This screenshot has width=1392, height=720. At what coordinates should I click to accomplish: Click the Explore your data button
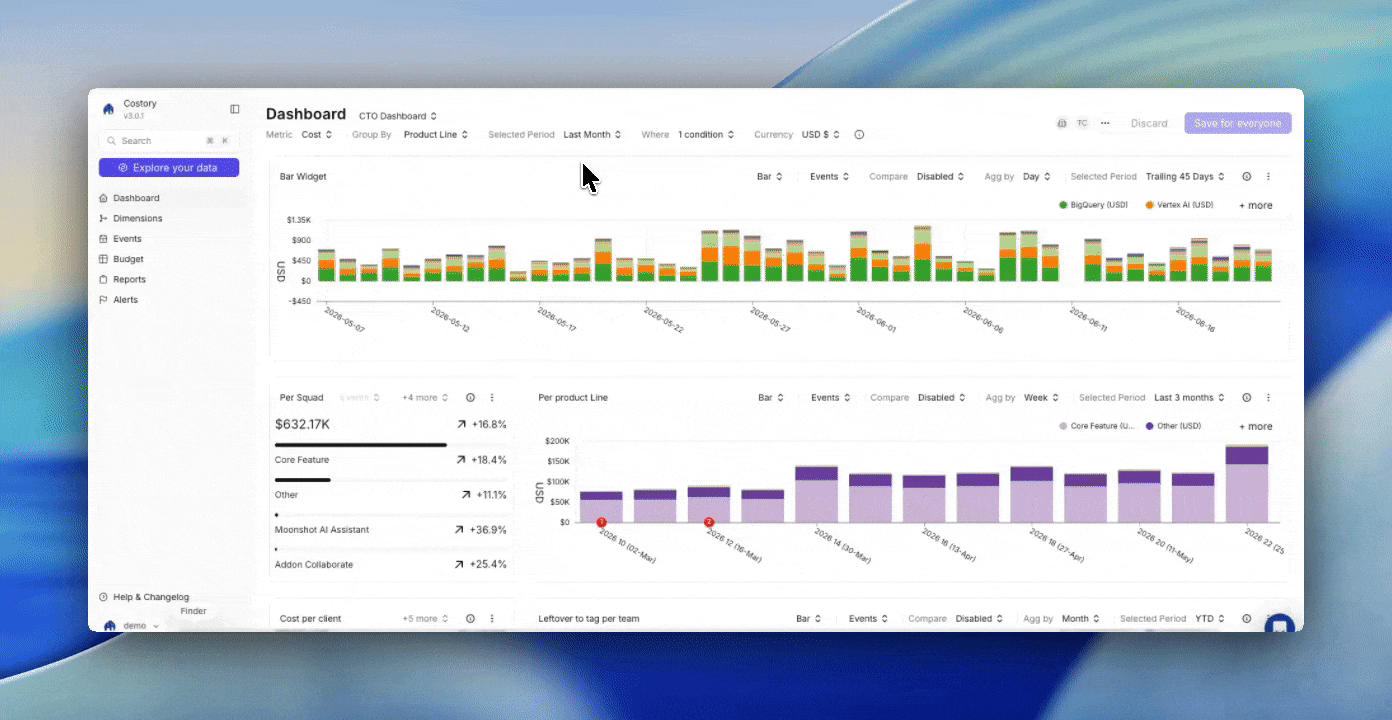(169, 167)
